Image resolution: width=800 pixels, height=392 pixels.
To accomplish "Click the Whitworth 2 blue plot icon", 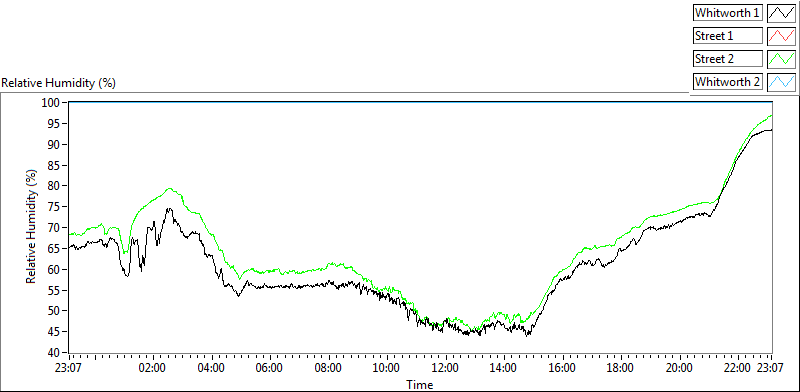I will (x=781, y=81).
